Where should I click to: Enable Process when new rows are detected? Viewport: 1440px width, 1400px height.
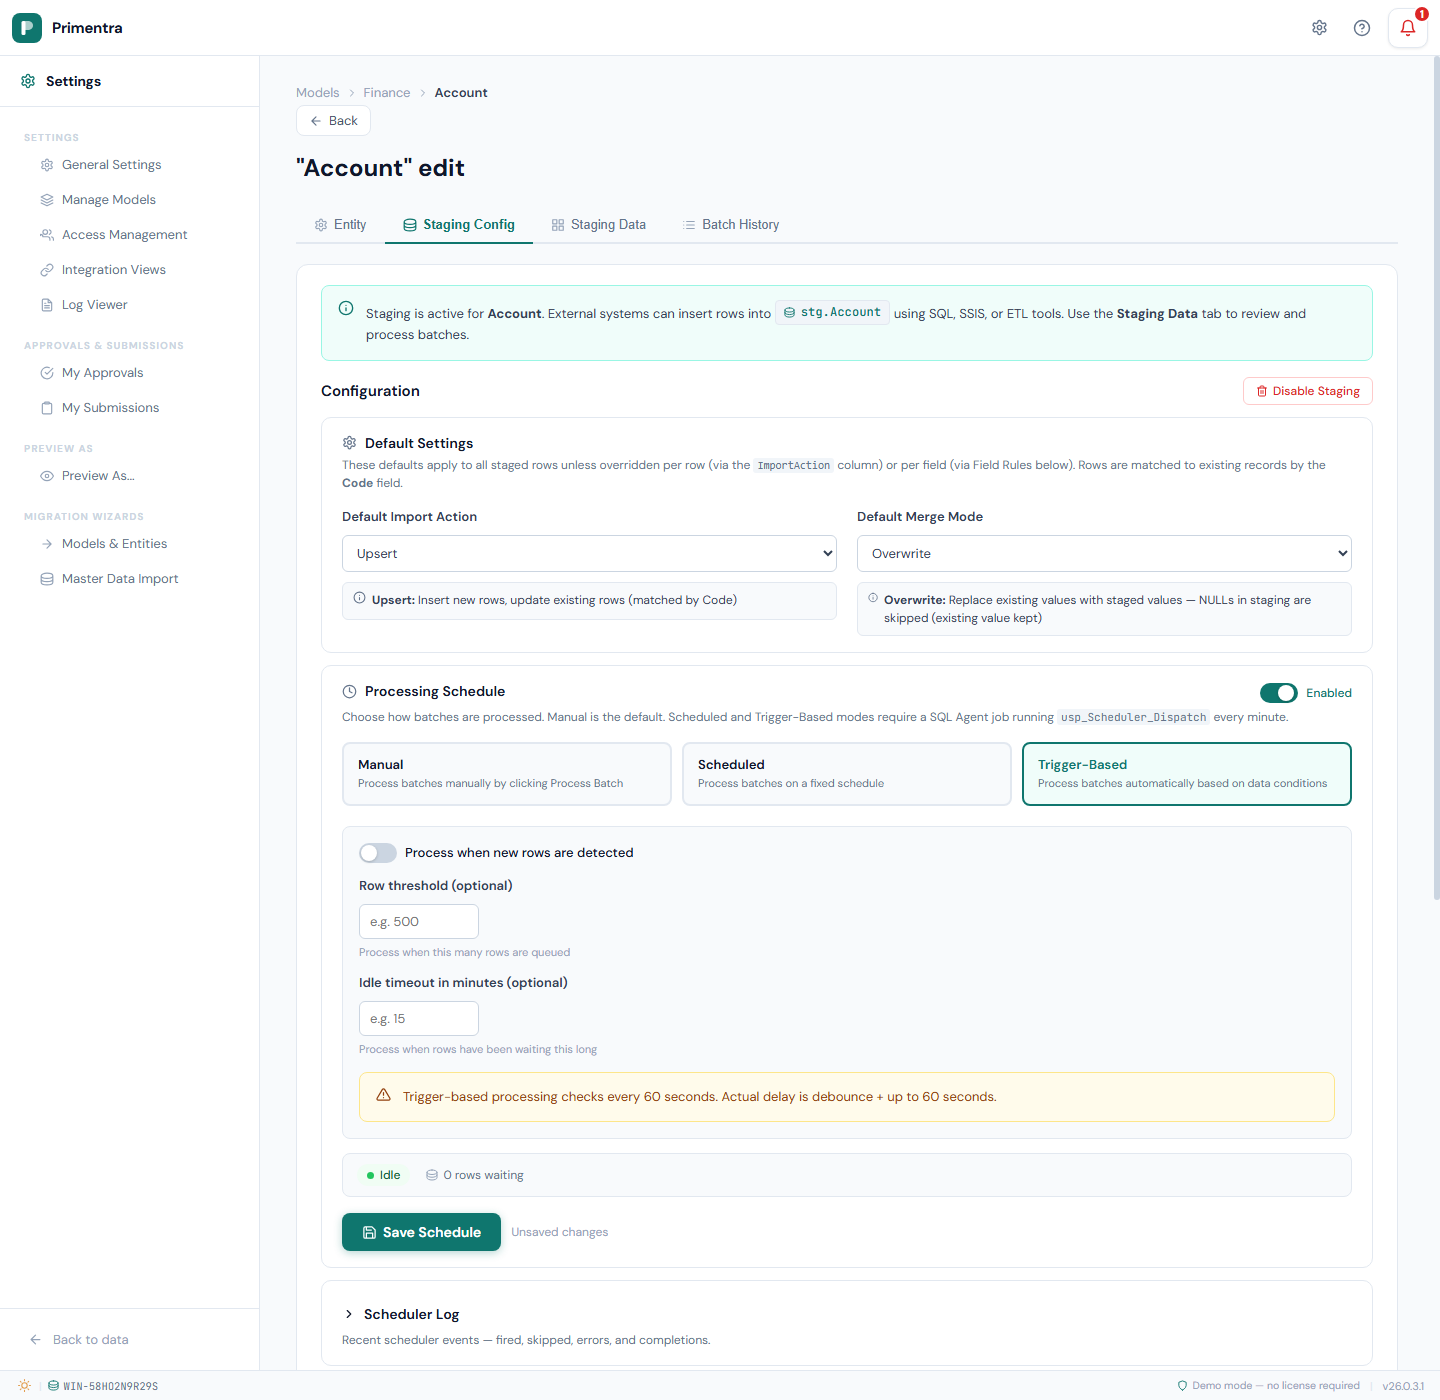378,853
